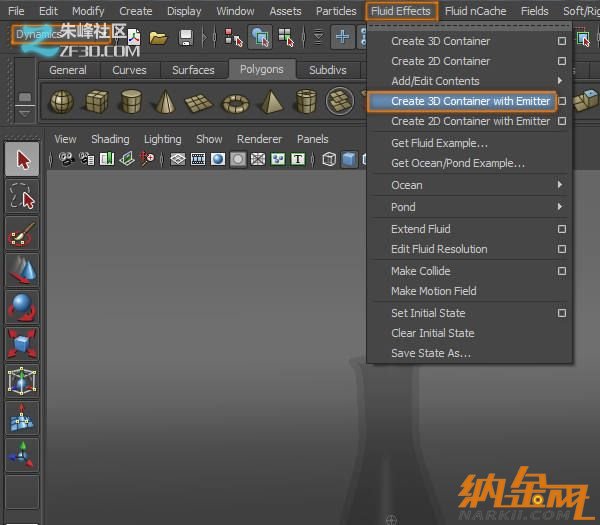600x525 pixels.
Task: Expand the Ocean submenu
Action: [470, 185]
